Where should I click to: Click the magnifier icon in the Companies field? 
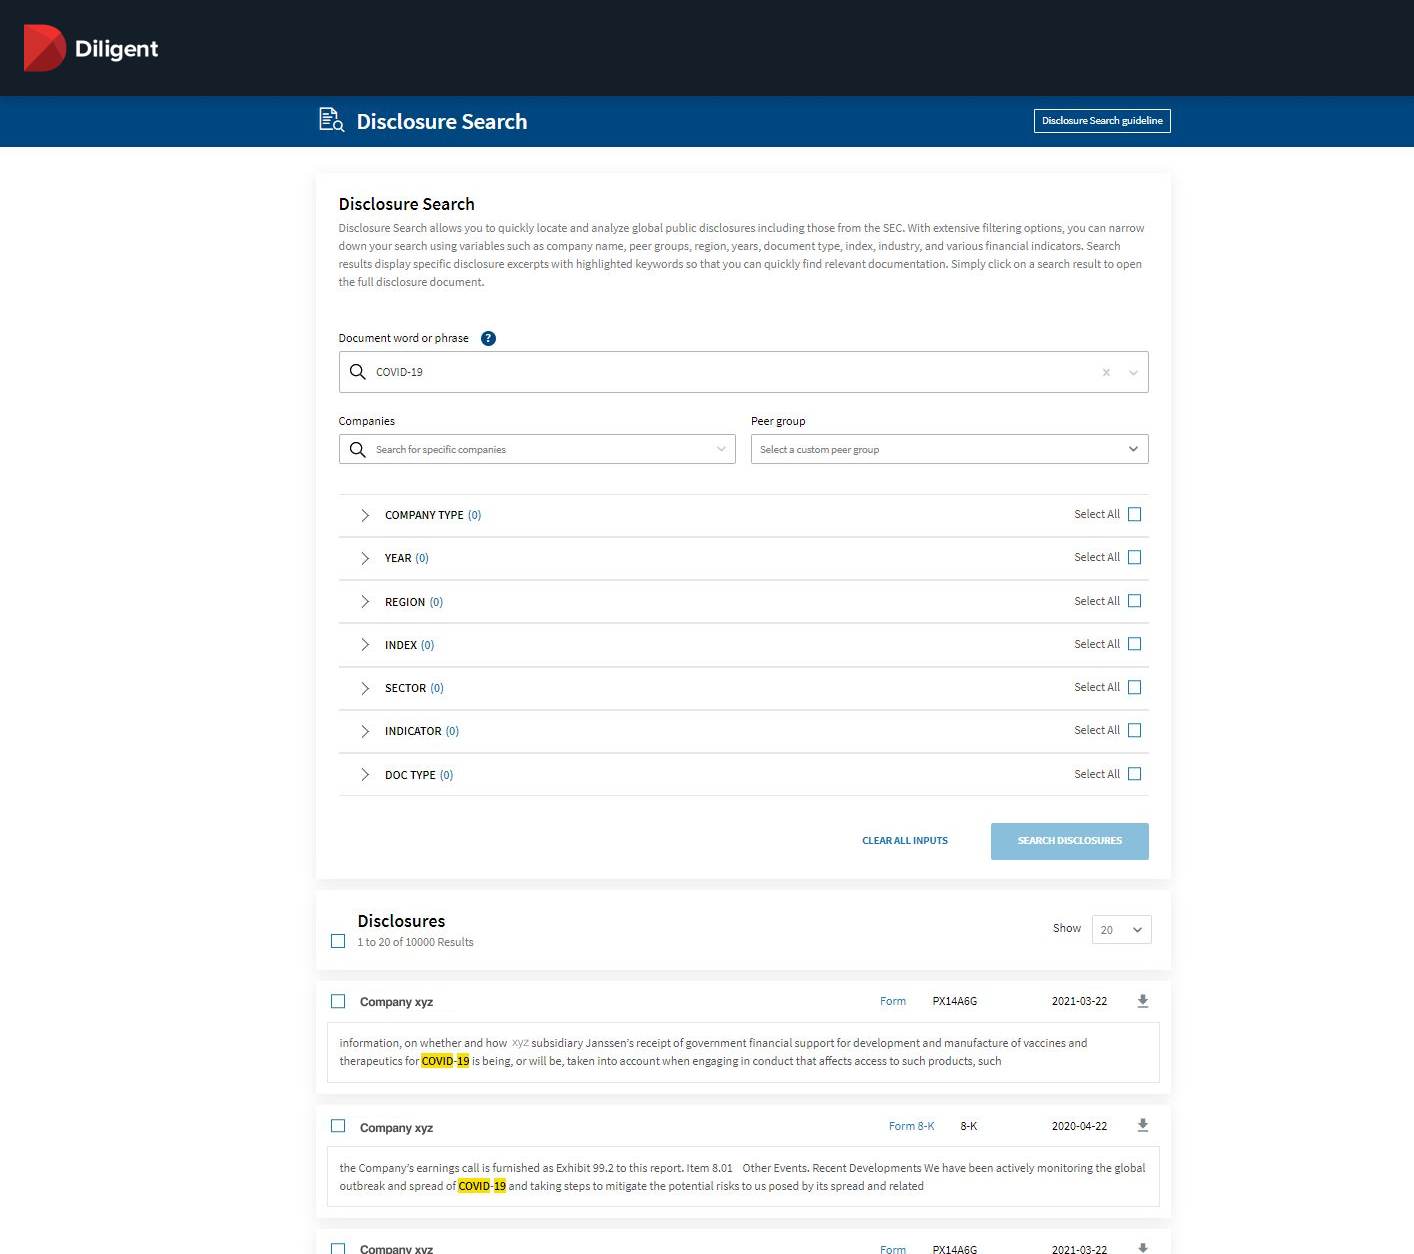pyautogui.click(x=357, y=449)
